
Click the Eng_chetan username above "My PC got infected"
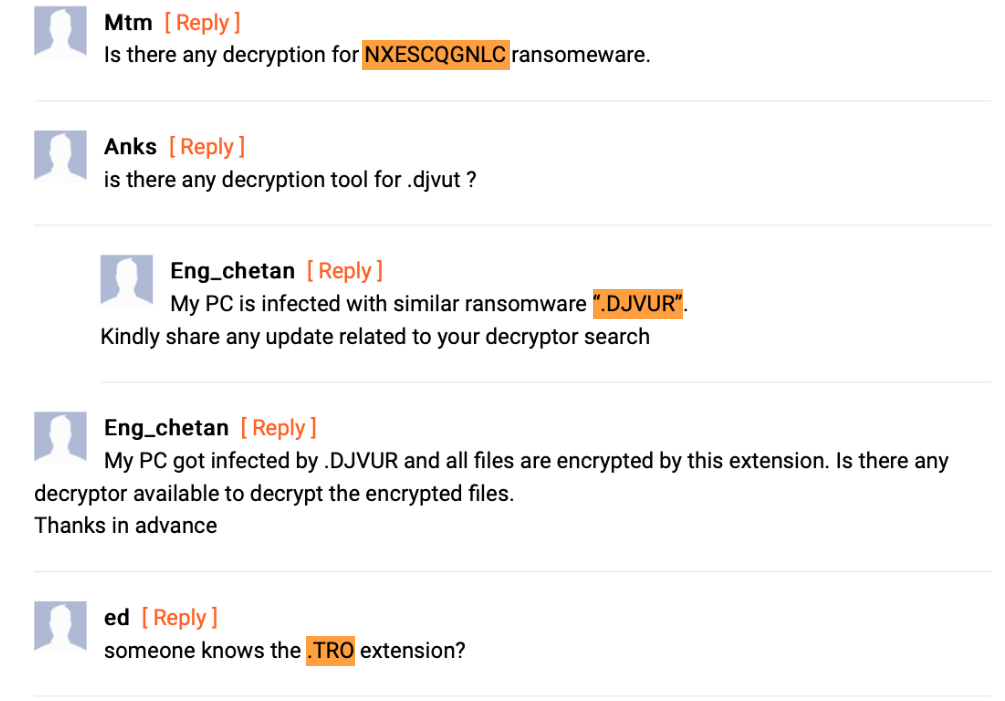pyautogui.click(x=166, y=428)
